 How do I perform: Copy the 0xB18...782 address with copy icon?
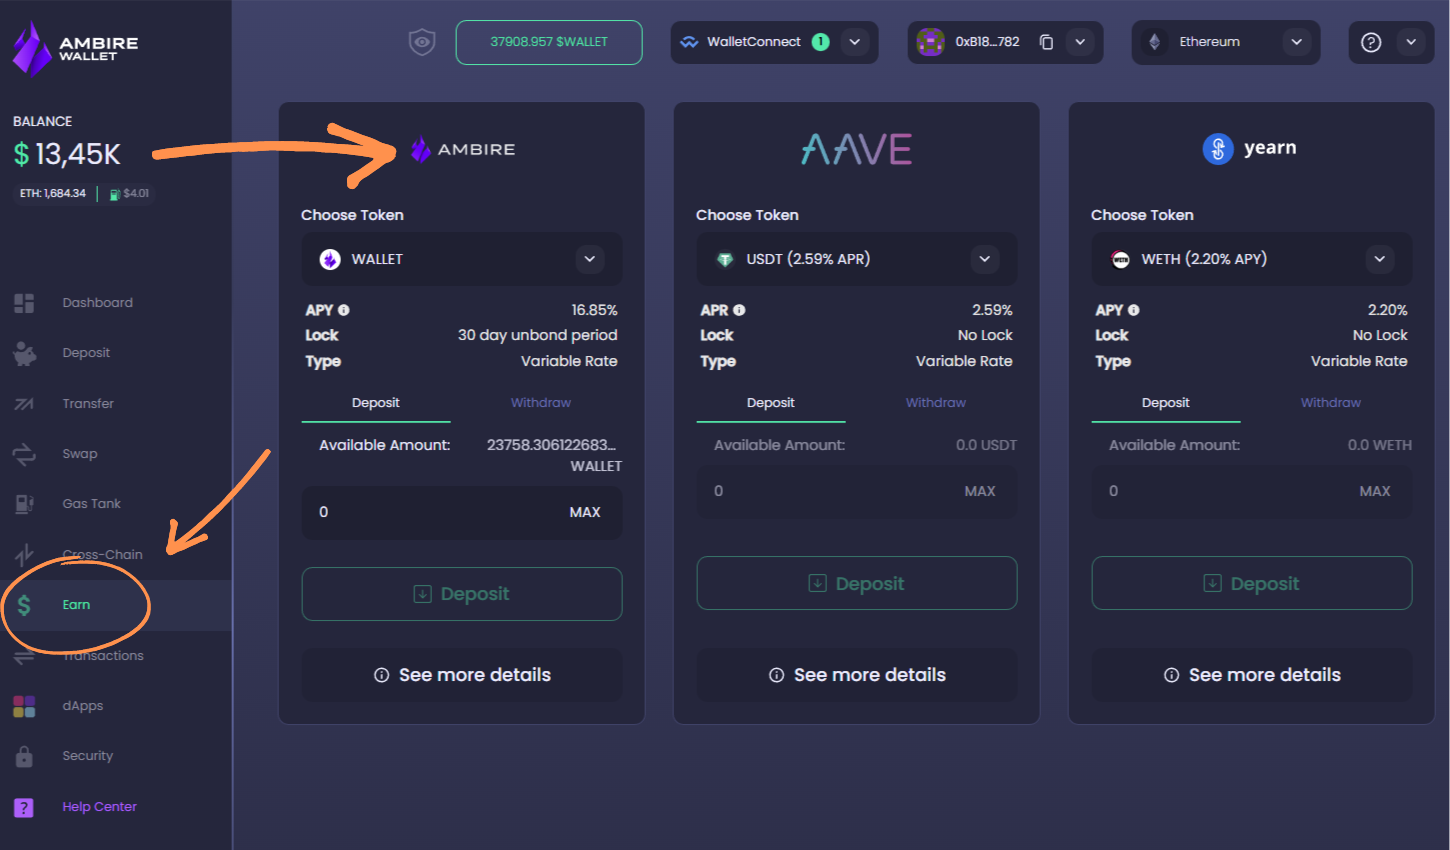(x=1046, y=42)
